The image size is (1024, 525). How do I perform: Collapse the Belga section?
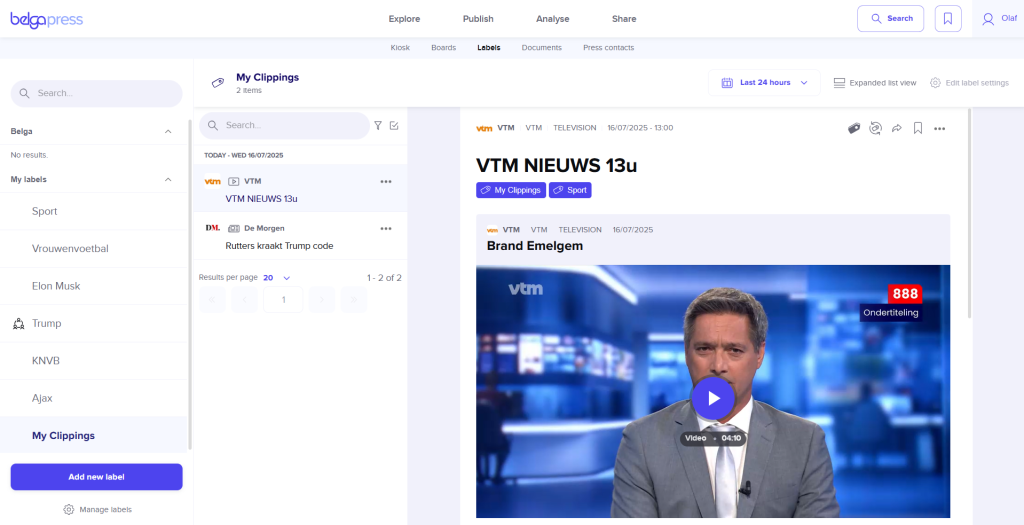(x=168, y=131)
